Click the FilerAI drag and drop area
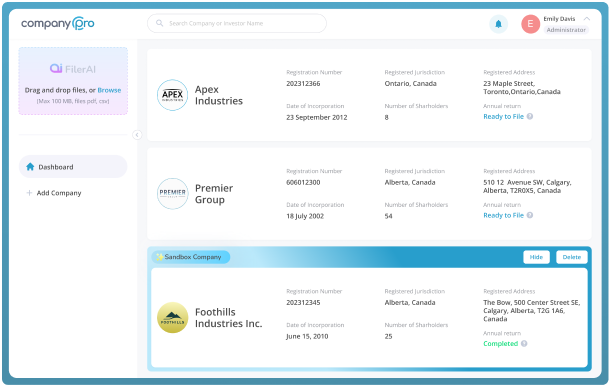 coord(73,81)
